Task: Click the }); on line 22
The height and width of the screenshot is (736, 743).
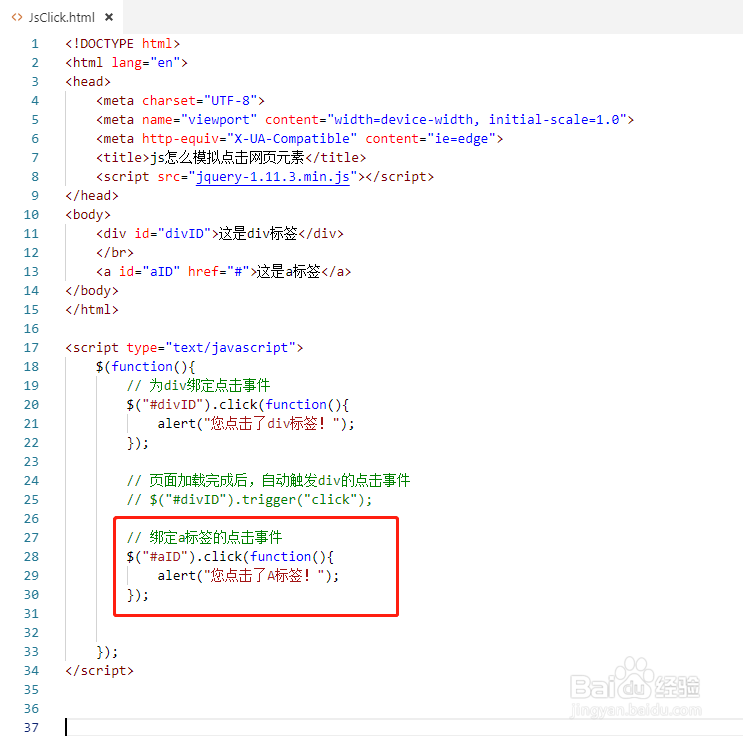Action: pos(138,443)
